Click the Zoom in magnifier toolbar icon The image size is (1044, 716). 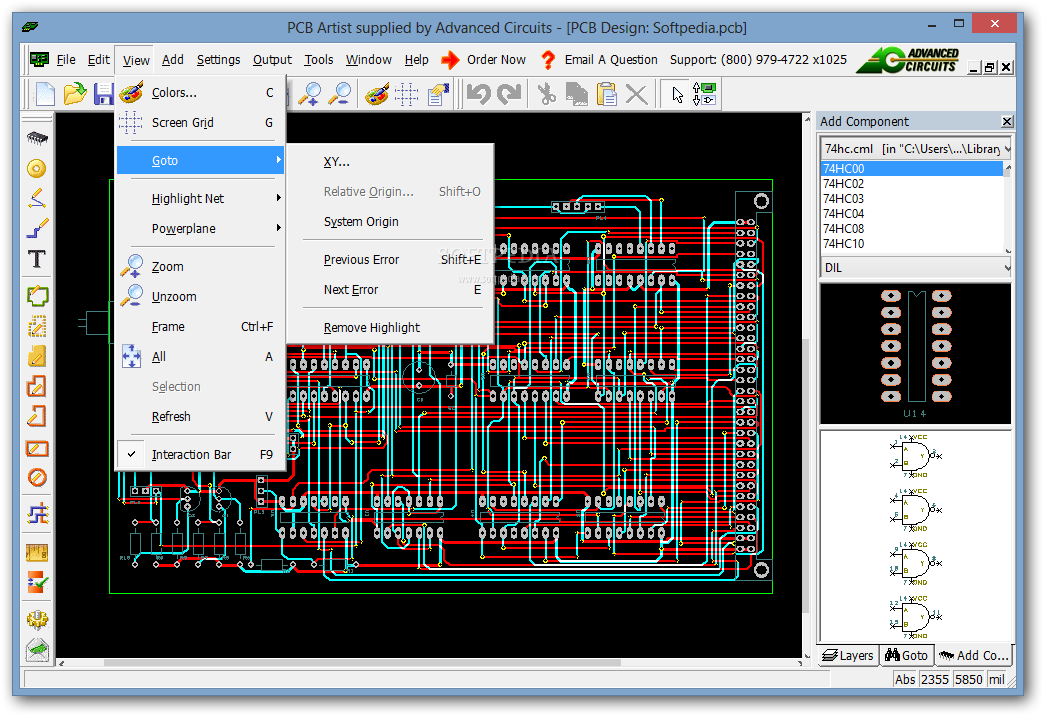[x=310, y=94]
